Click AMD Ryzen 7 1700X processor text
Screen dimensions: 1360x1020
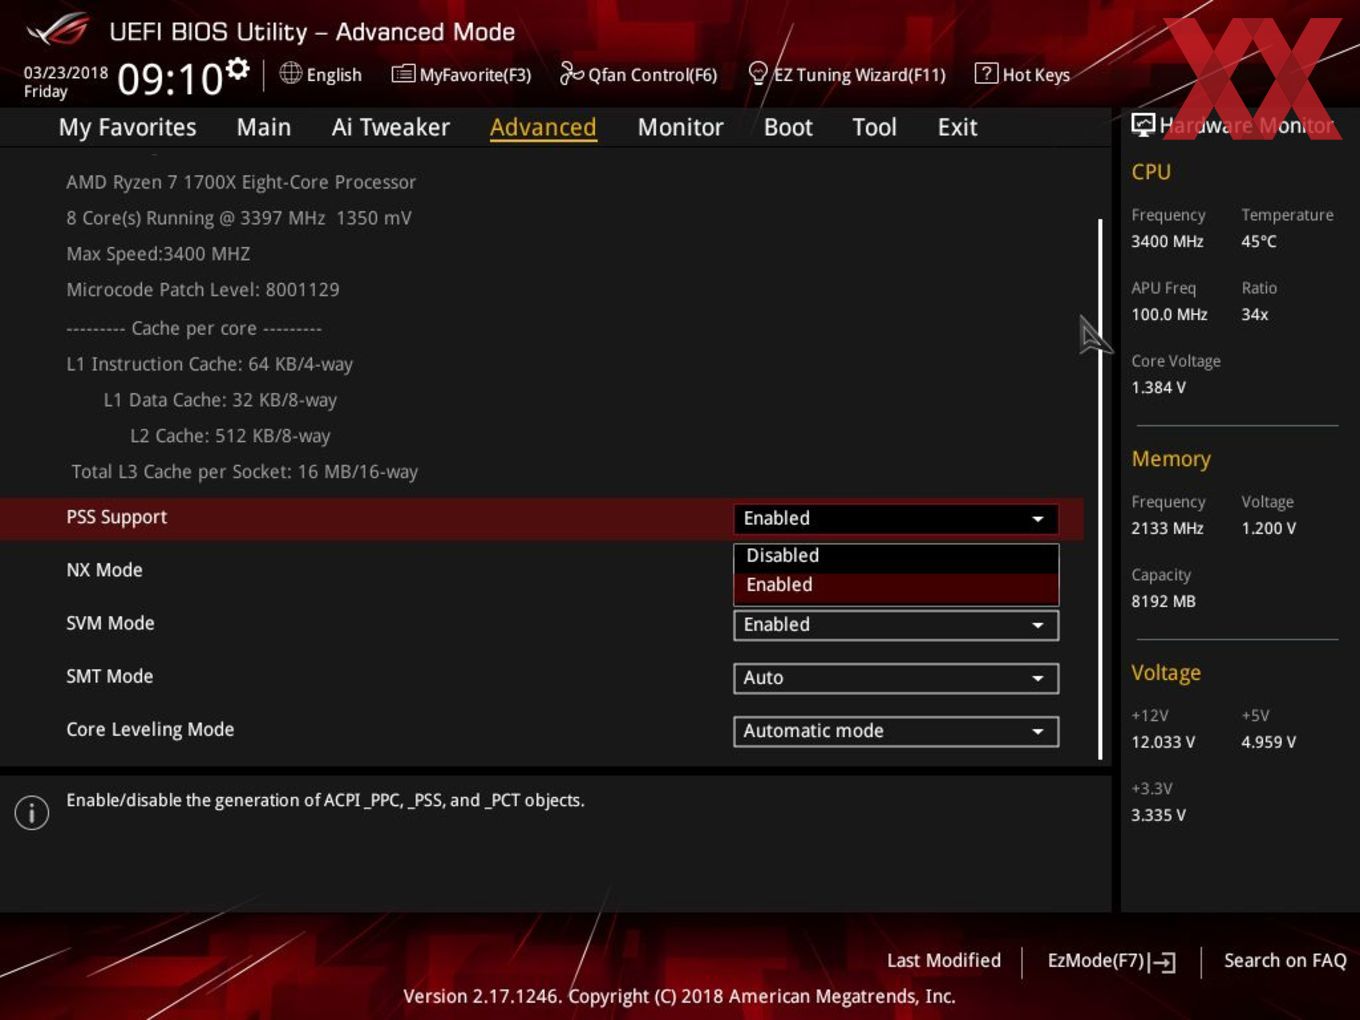coord(241,182)
